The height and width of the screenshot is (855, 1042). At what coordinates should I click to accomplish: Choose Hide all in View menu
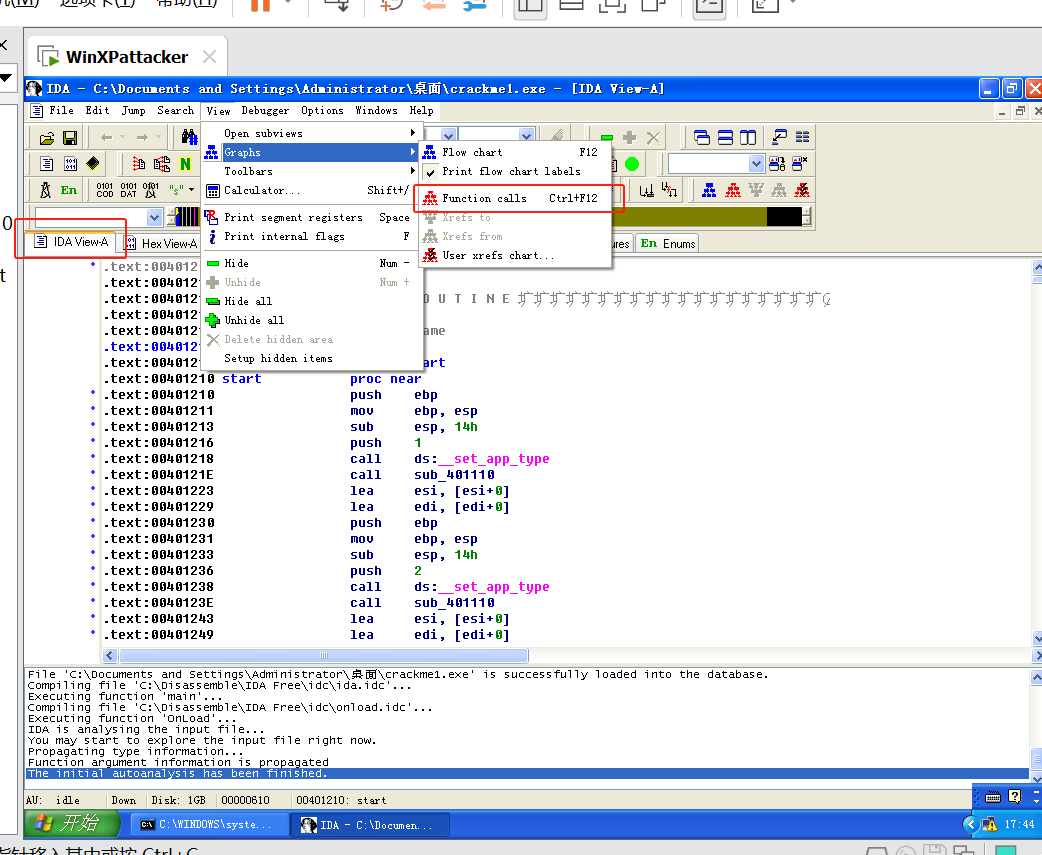click(x=312, y=301)
